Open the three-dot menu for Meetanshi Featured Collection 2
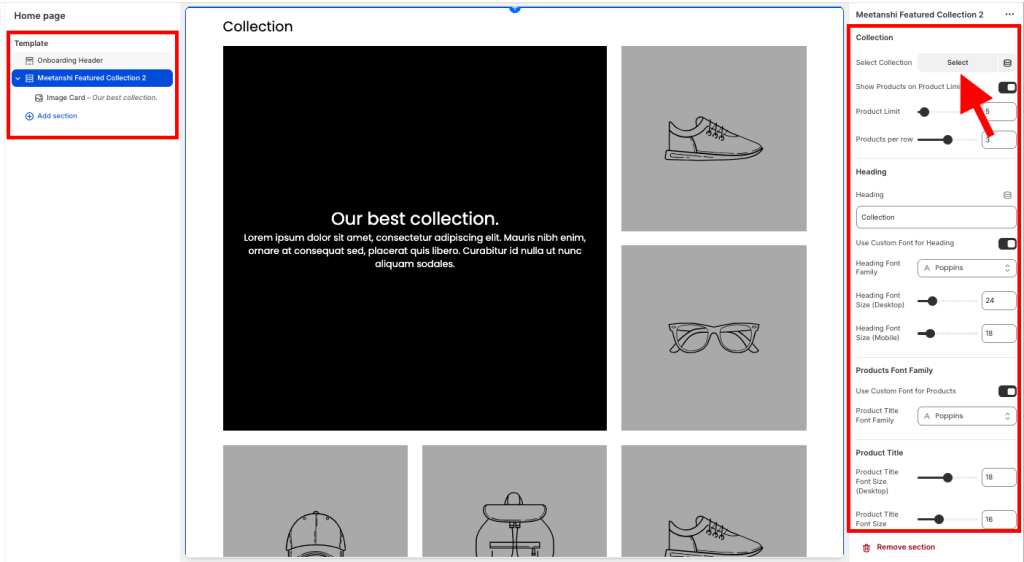1024x562 pixels. [x=1009, y=15]
